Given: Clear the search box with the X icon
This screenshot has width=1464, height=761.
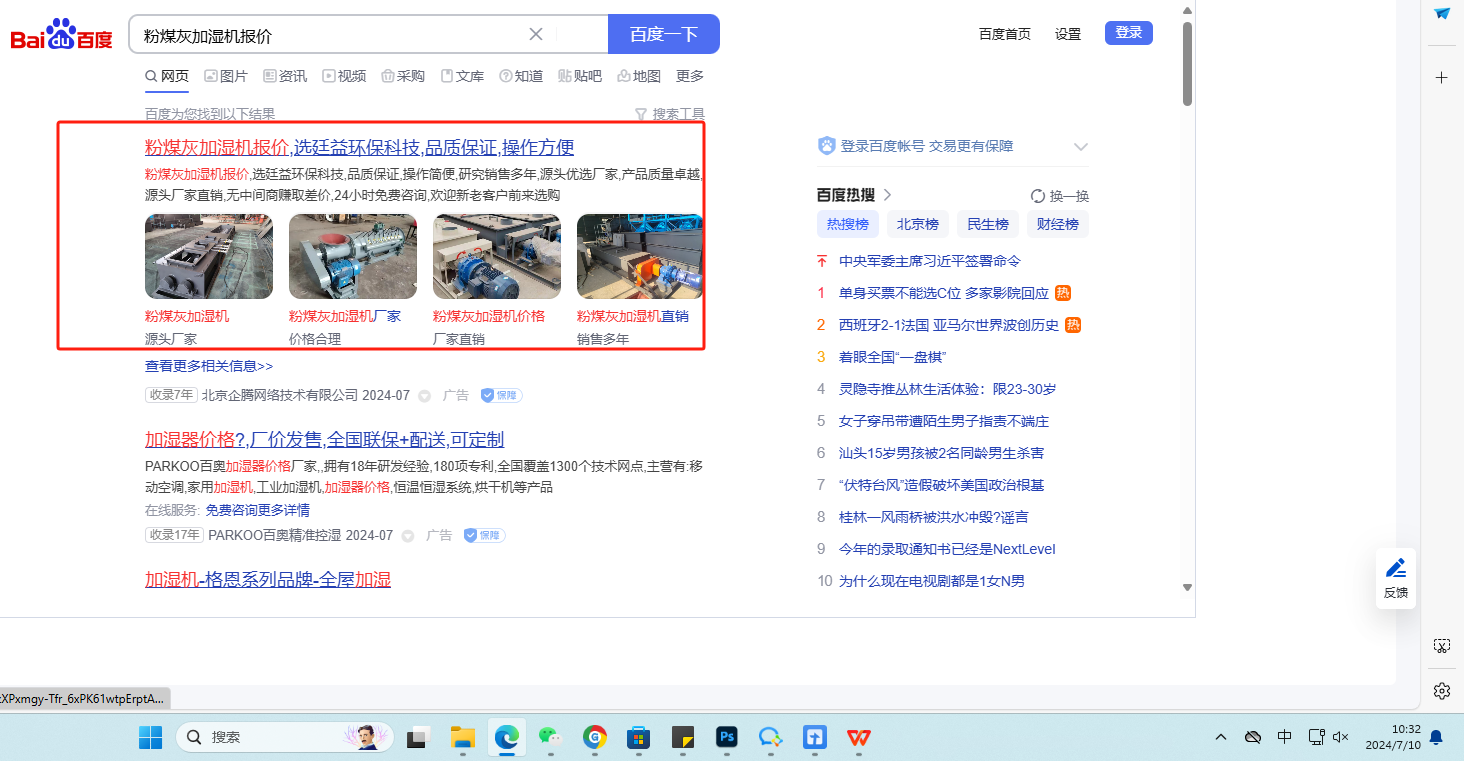Looking at the screenshot, I should click(x=536, y=34).
